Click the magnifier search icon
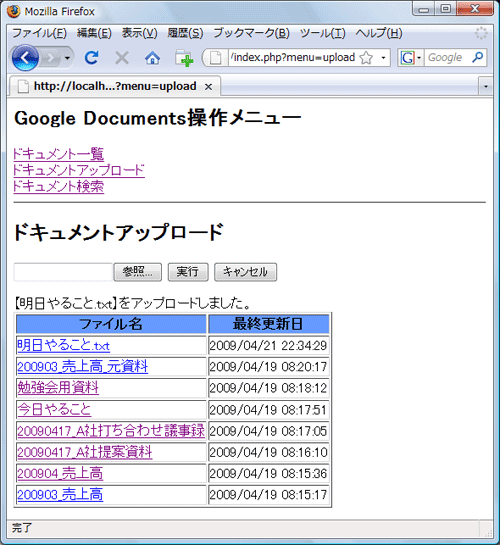 pyautogui.click(x=477, y=57)
